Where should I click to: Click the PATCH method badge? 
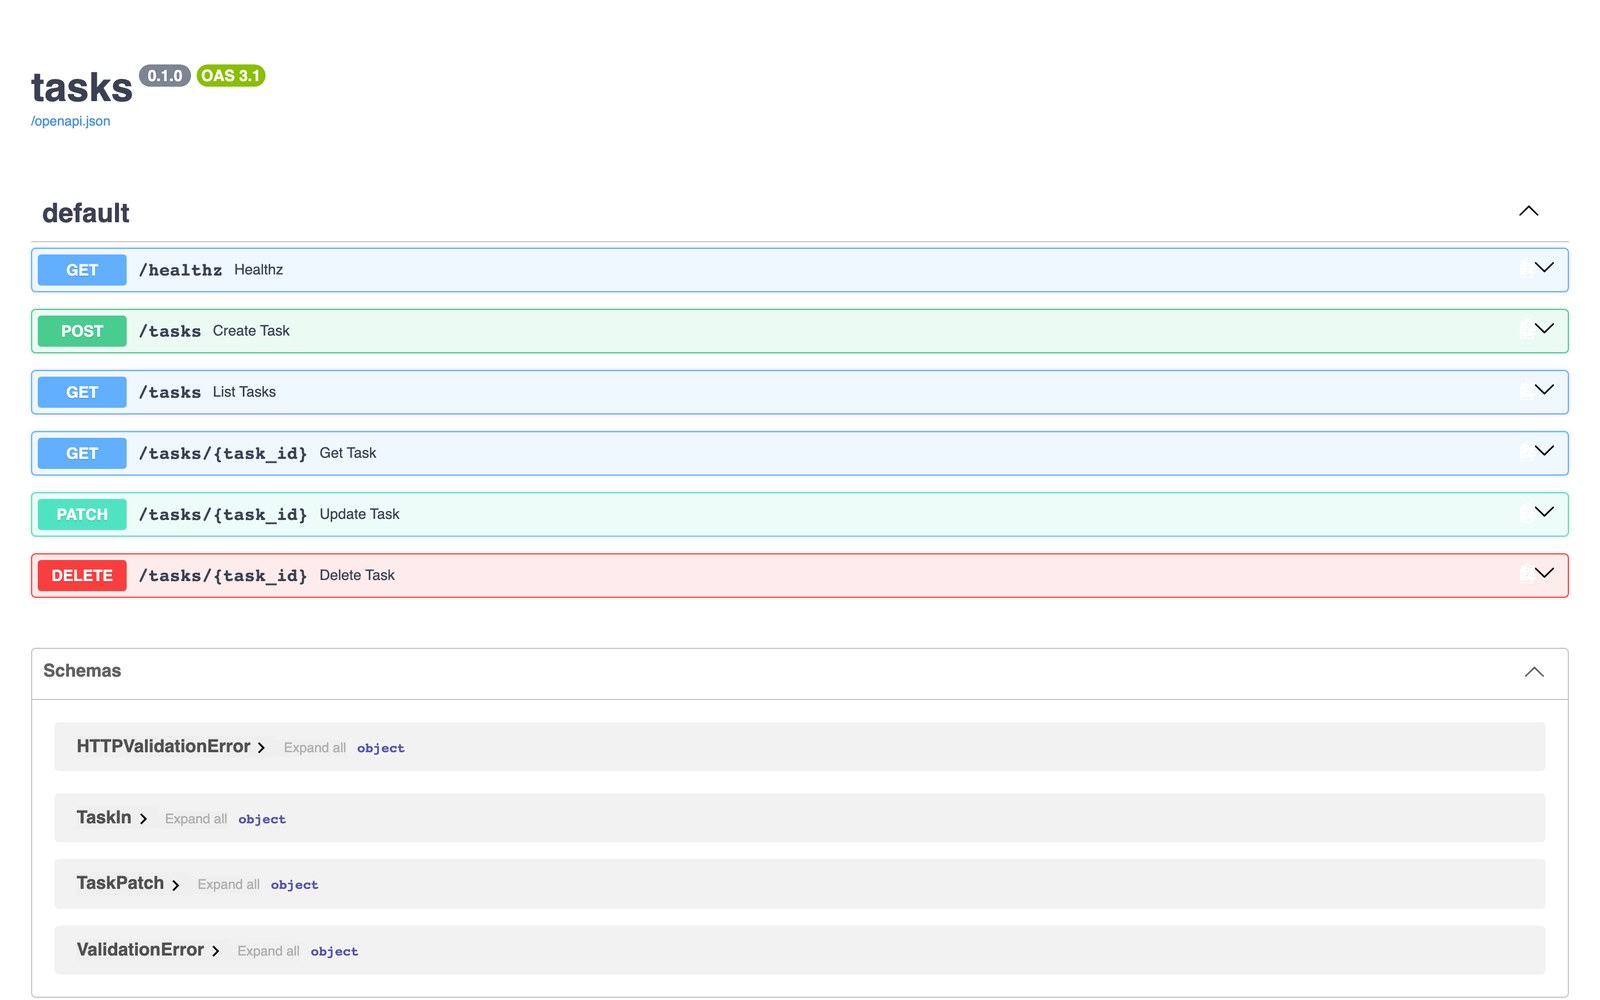(x=82, y=514)
